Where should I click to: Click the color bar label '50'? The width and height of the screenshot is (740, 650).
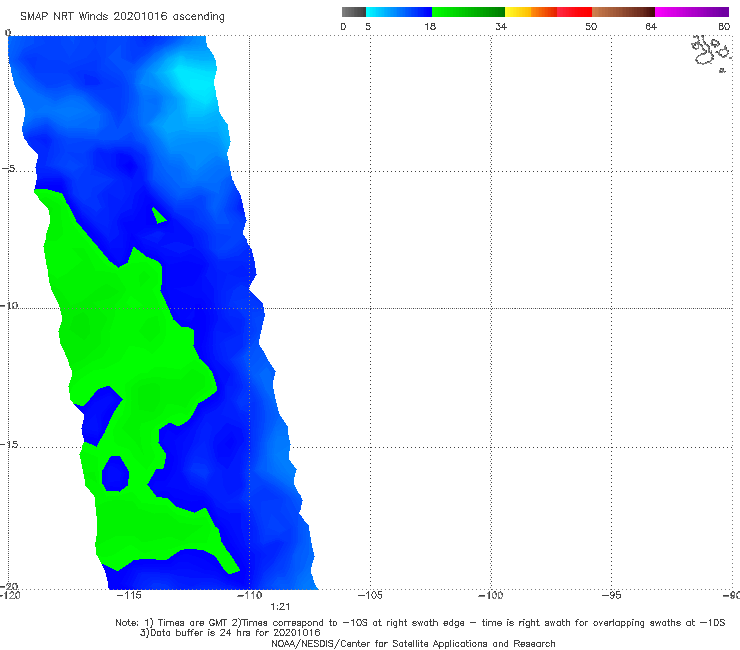pyautogui.click(x=591, y=26)
